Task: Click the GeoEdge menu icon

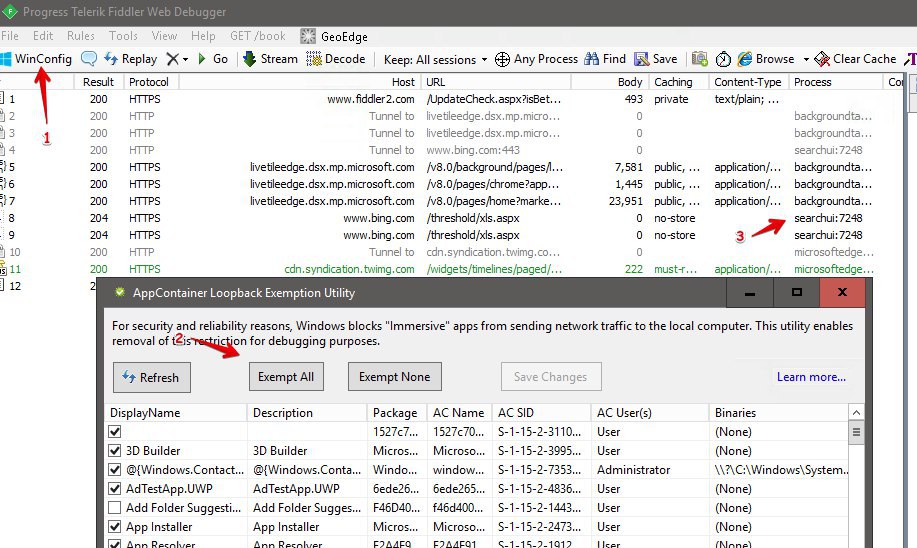Action: point(308,36)
